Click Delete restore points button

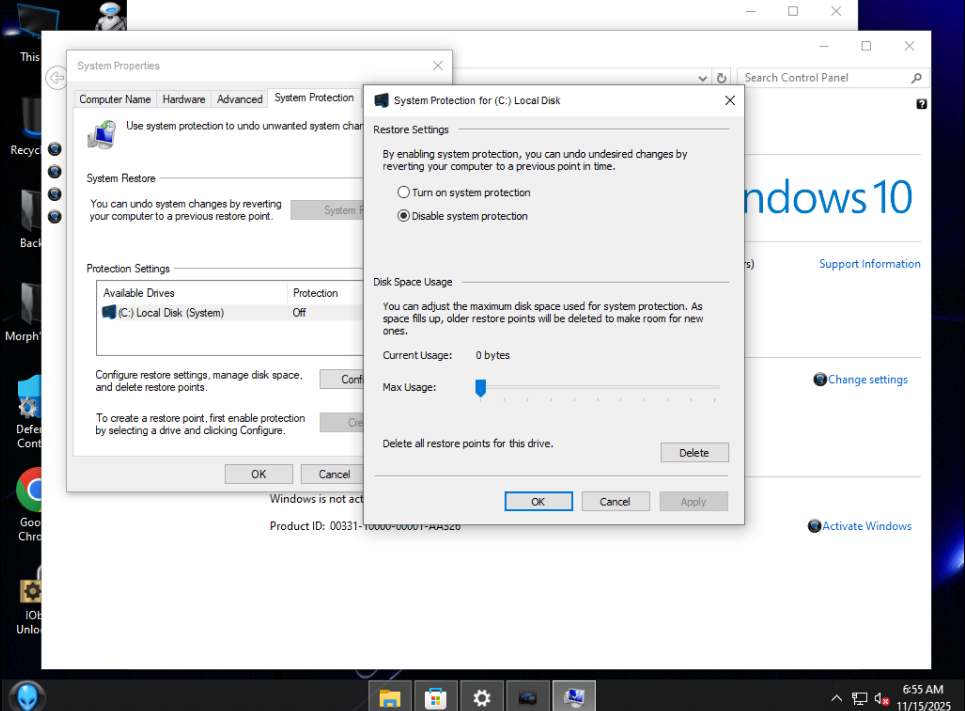(x=694, y=452)
